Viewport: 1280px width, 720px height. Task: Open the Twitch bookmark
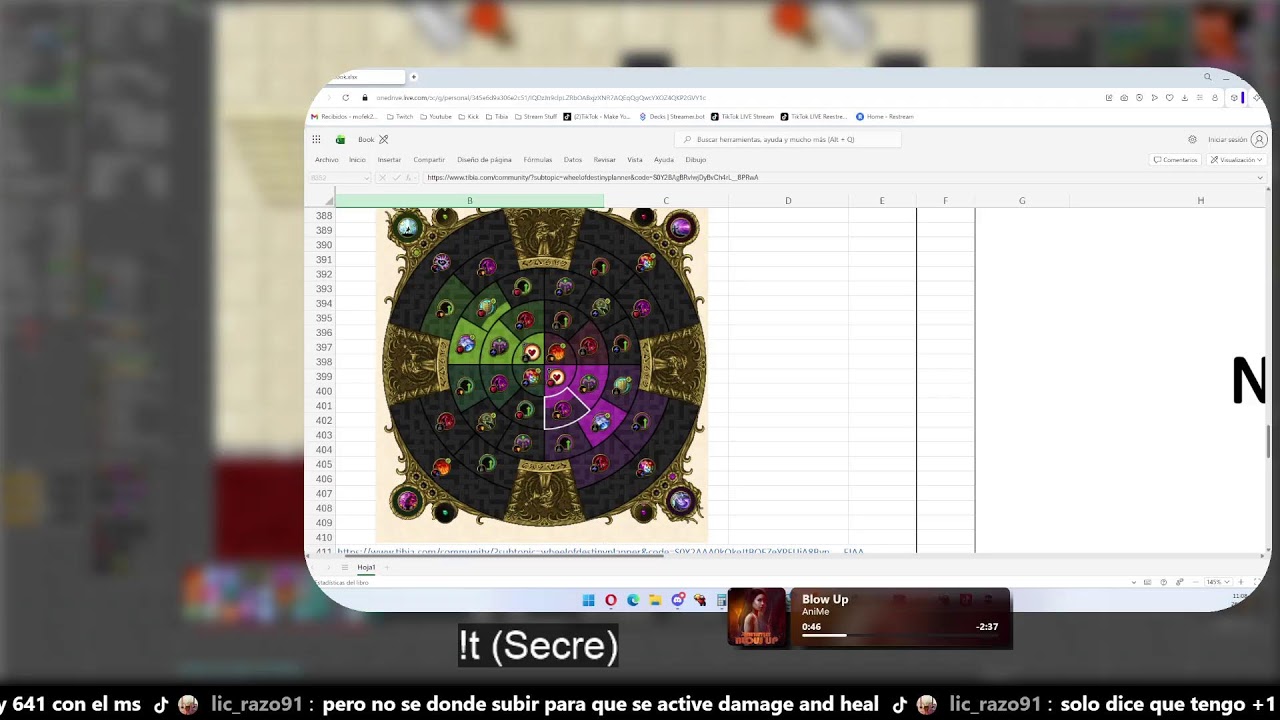399,117
